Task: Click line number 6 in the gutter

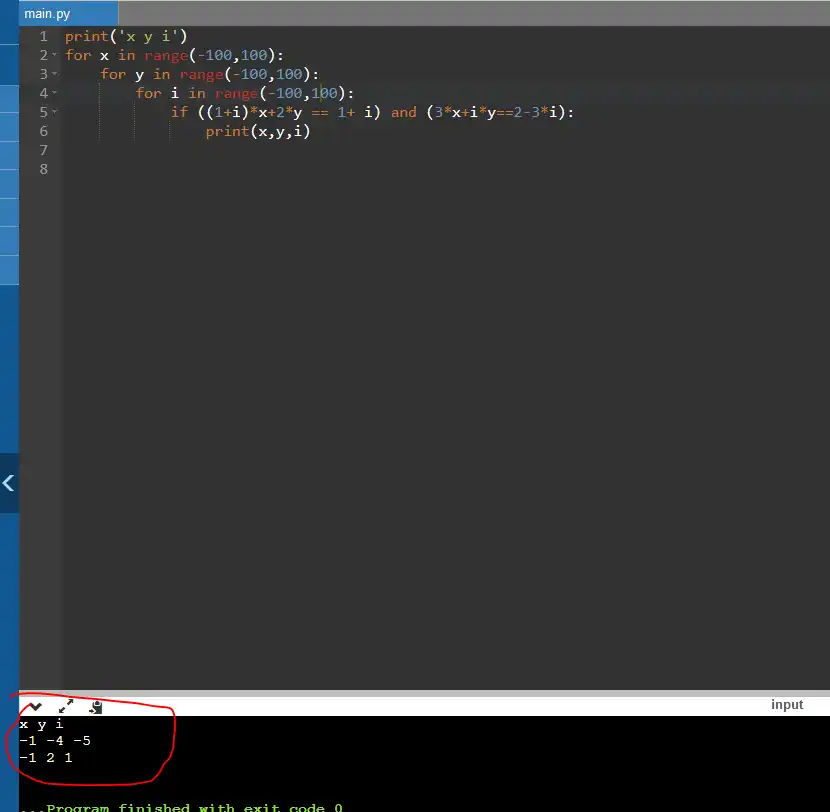Action: tap(43, 131)
